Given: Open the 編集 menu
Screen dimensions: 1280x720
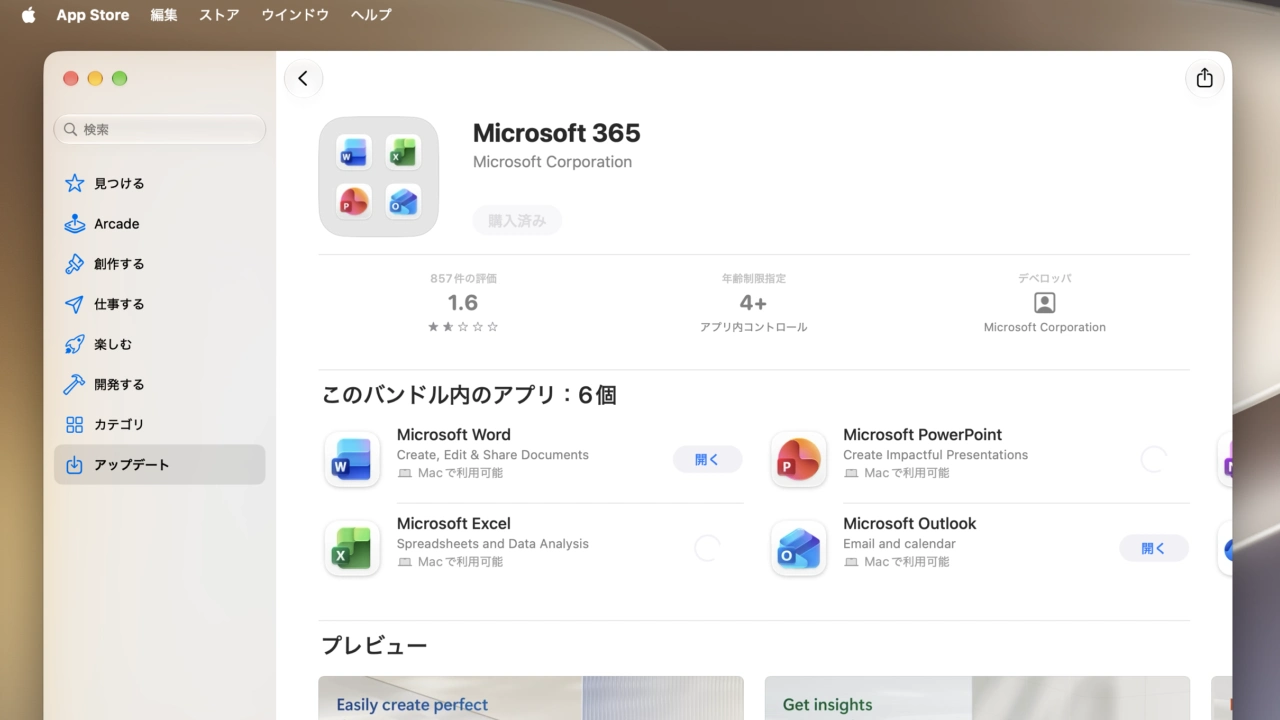Looking at the screenshot, I should click(164, 15).
